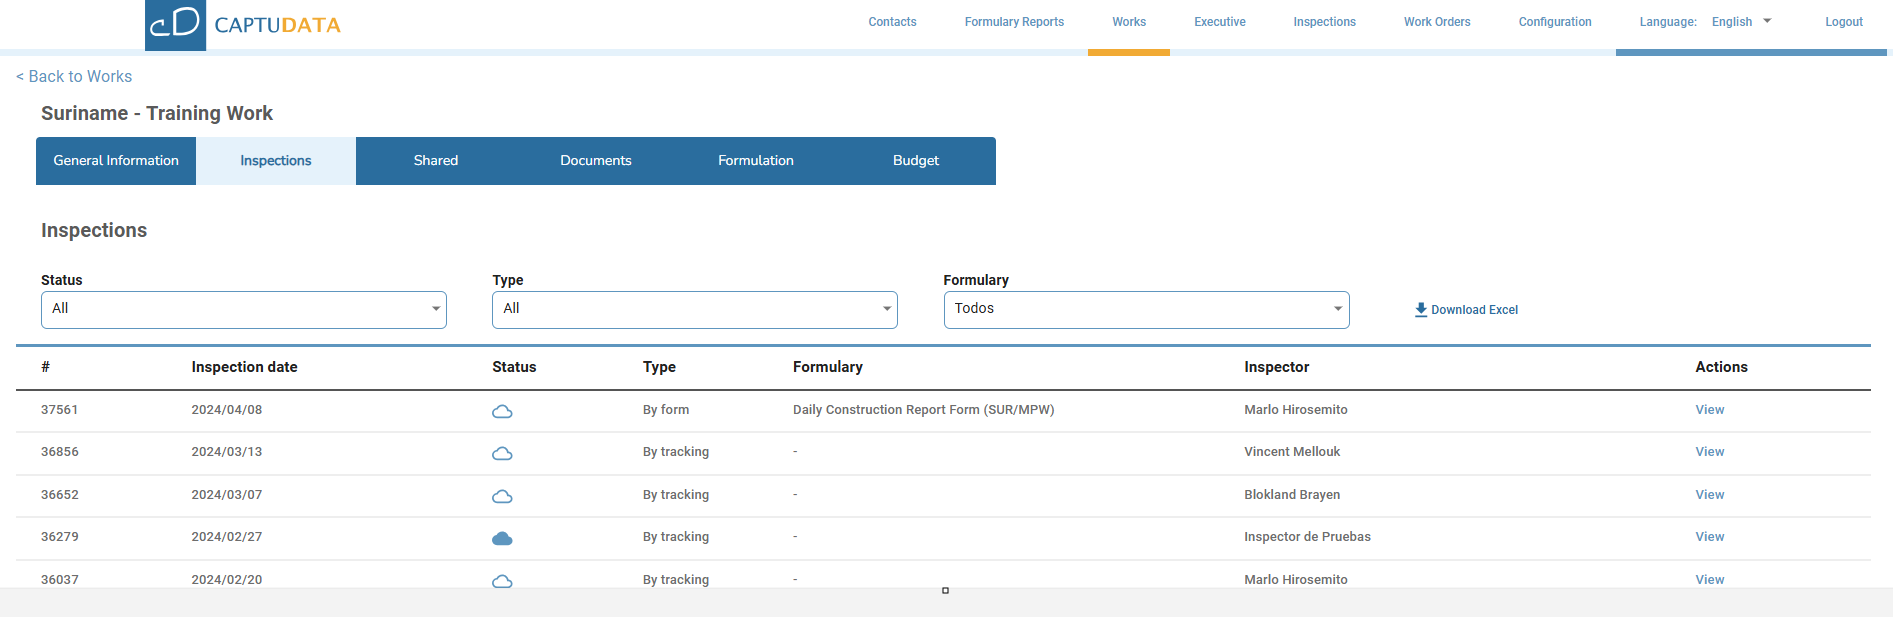
Task: Sort by Inspection date column header
Action: coord(244,367)
